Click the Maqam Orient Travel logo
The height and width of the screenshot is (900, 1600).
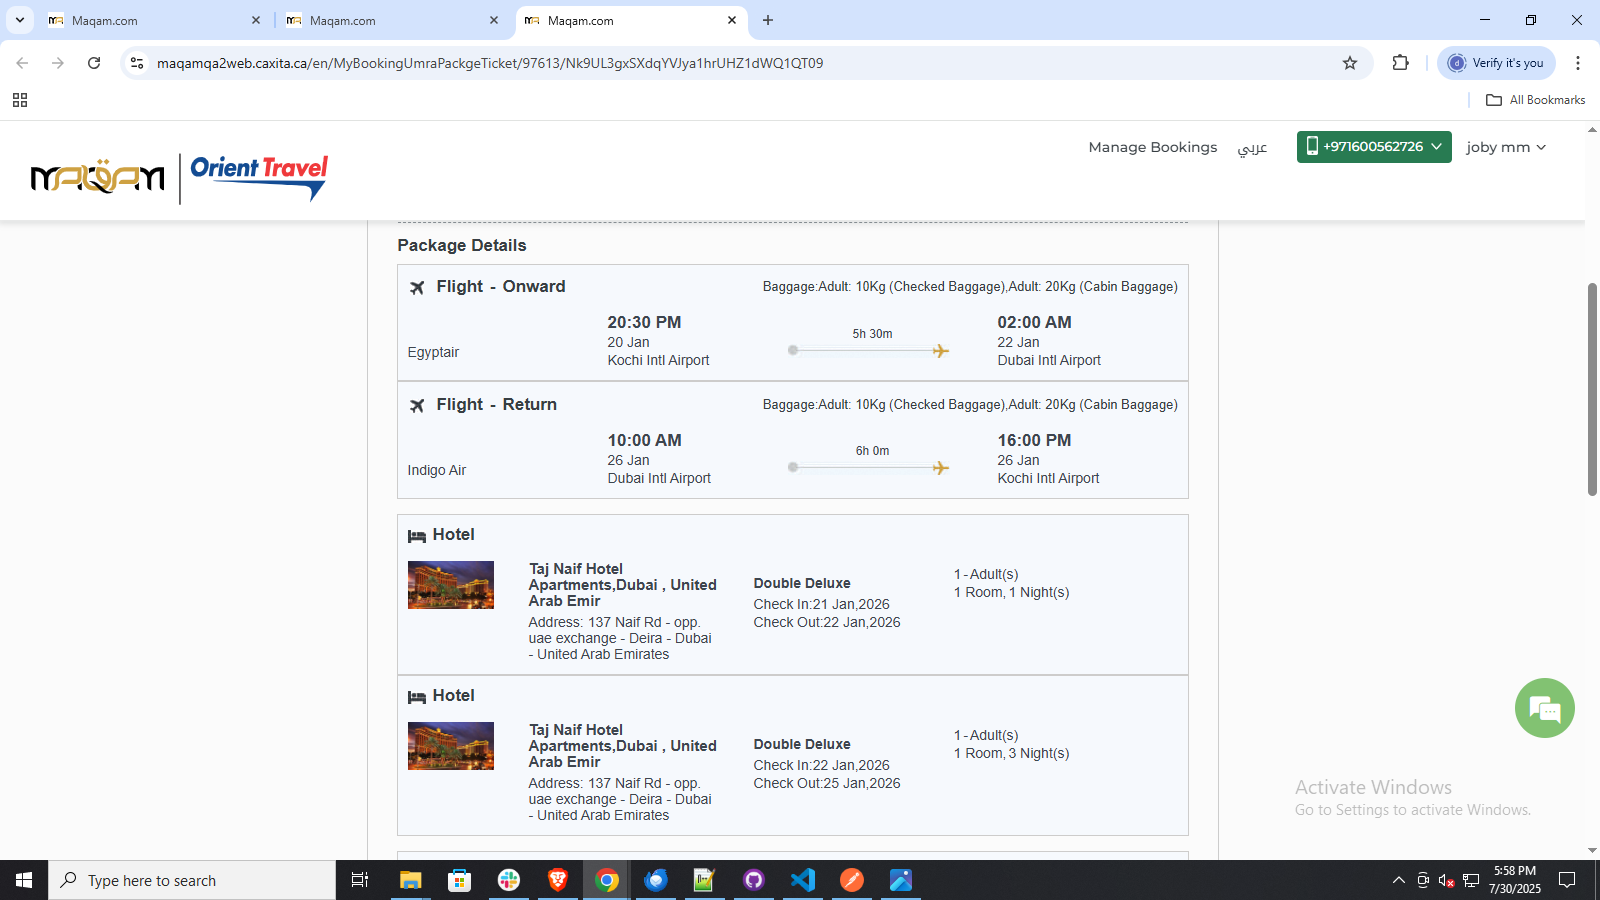point(180,177)
